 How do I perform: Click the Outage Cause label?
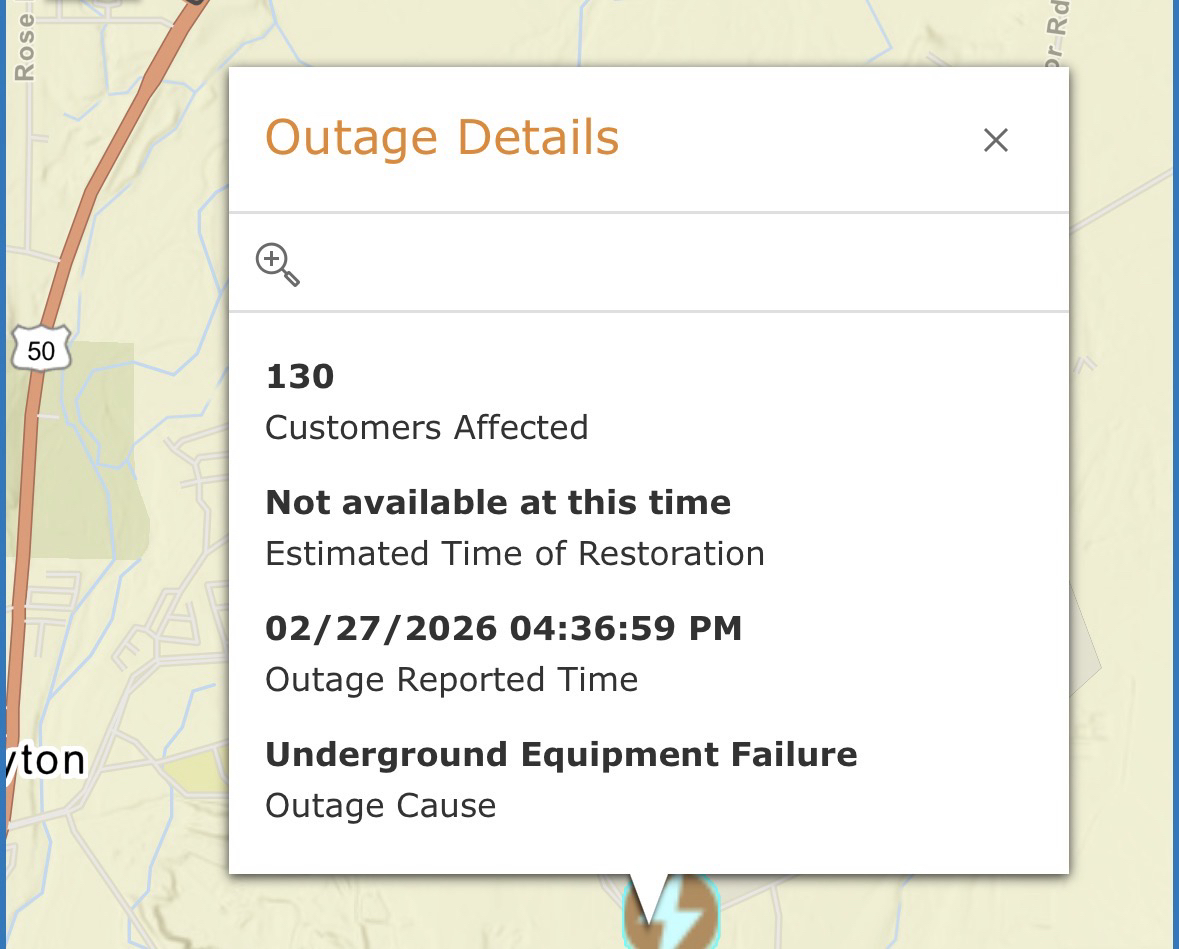click(380, 805)
